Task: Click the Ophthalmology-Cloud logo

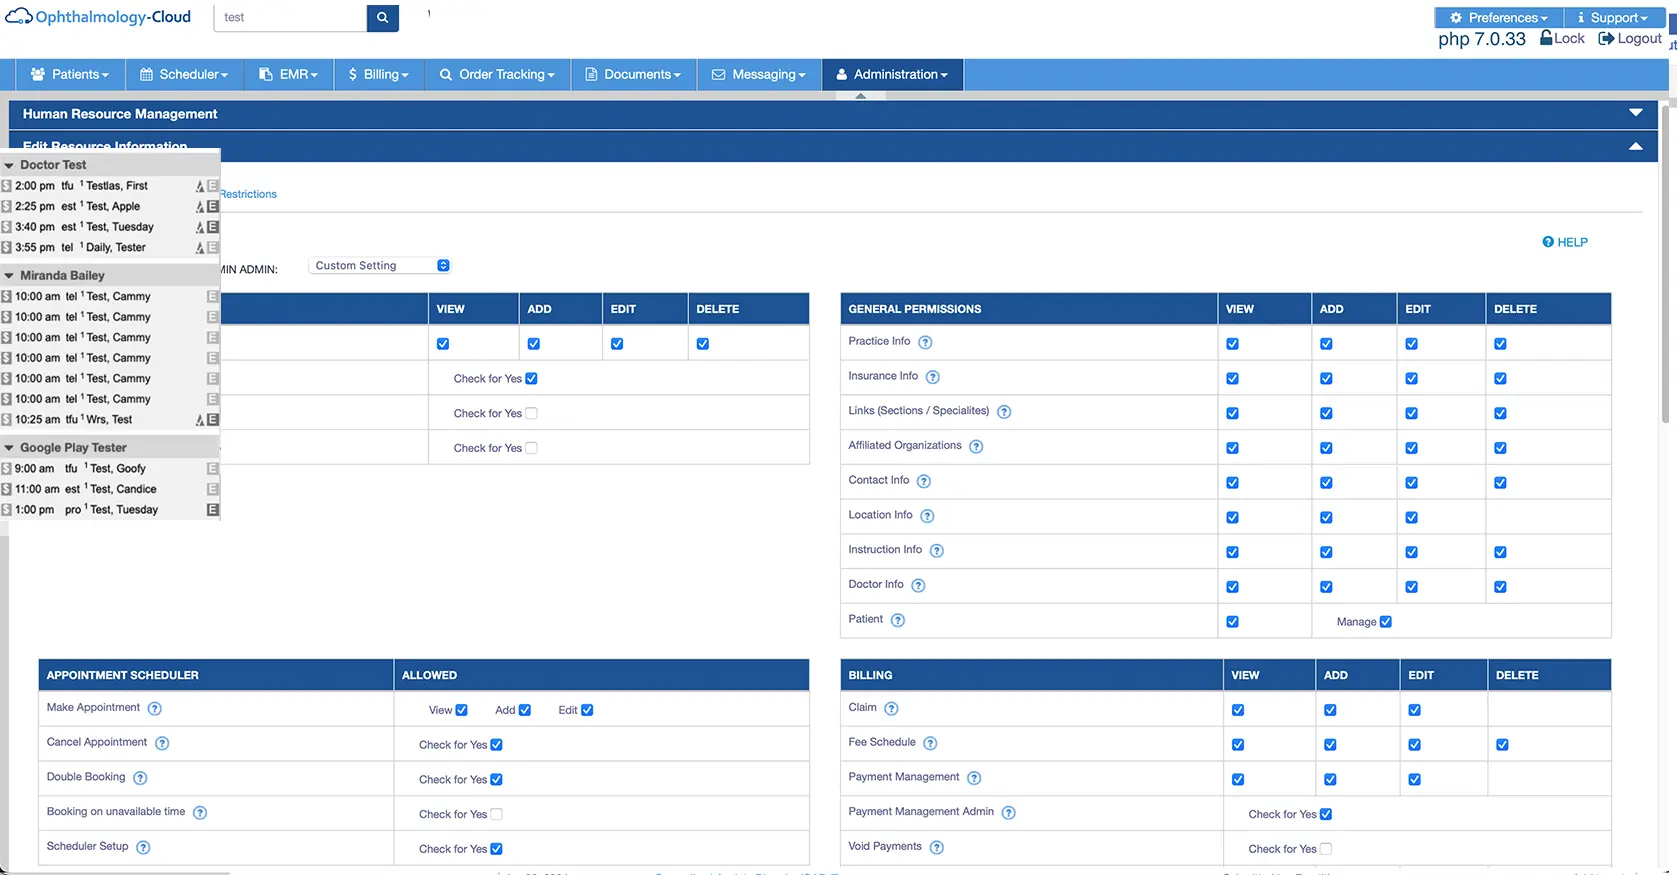Action: pos(98,18)
